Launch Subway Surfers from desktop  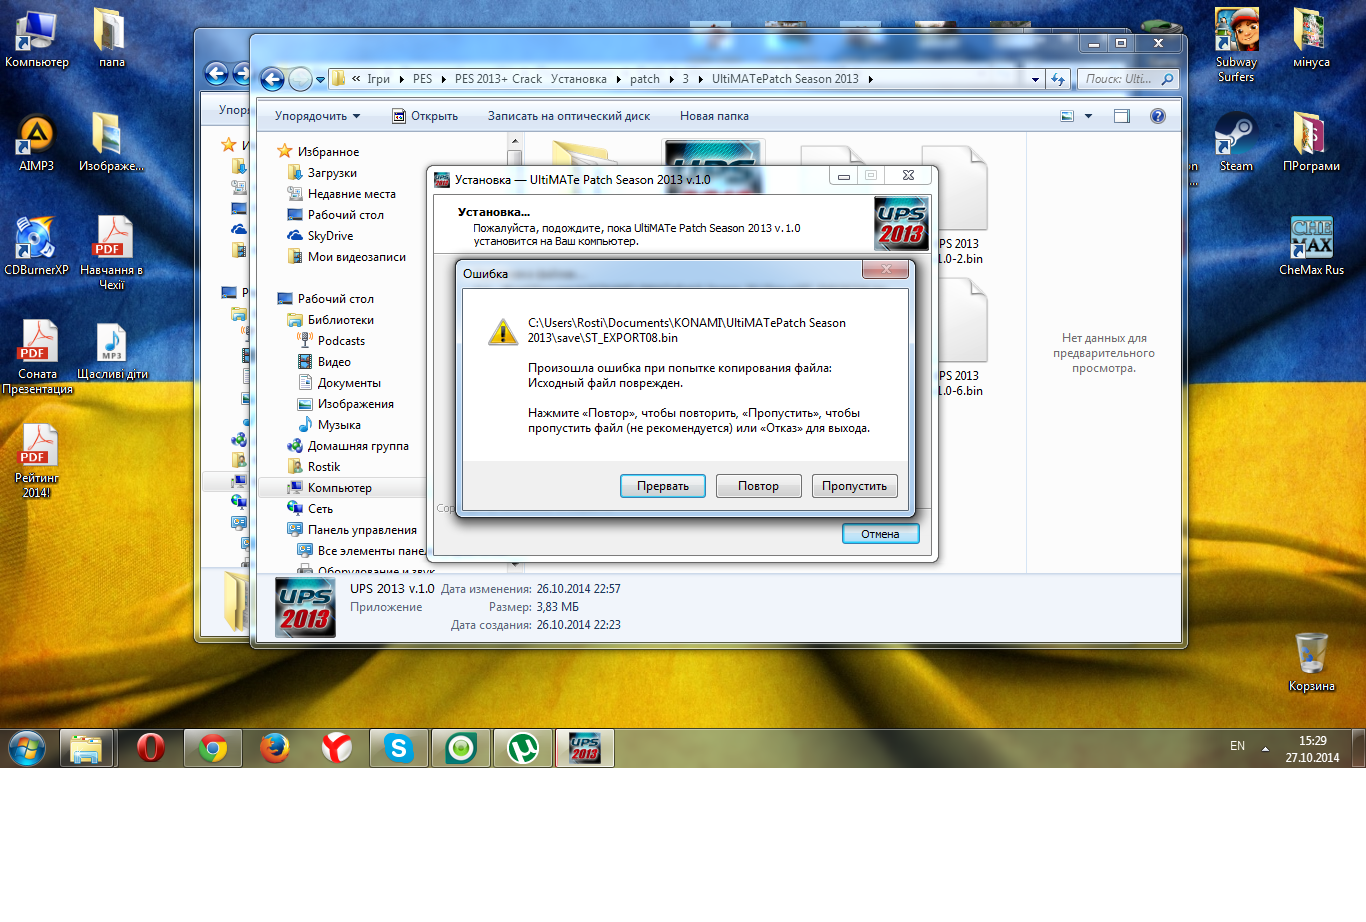[x=1236, y=45]
